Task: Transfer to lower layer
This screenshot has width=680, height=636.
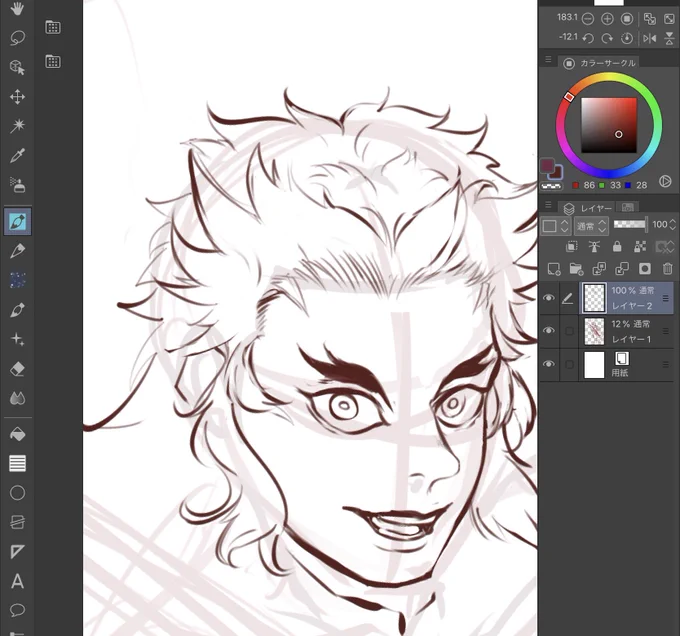Action: 599,269
